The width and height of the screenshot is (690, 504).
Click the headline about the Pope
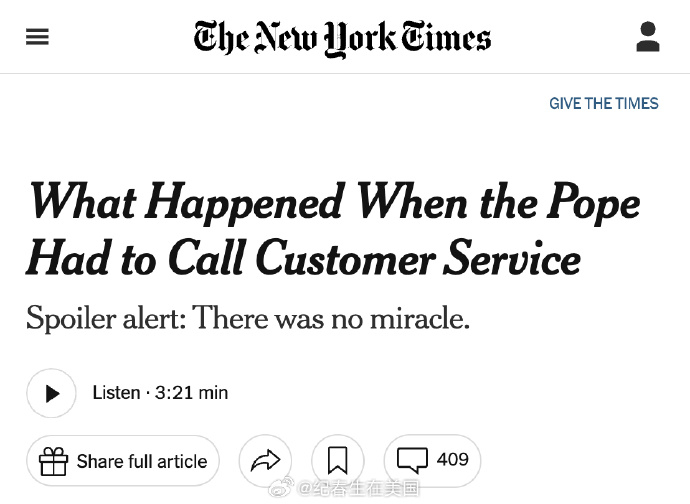[x=333, y=228]
